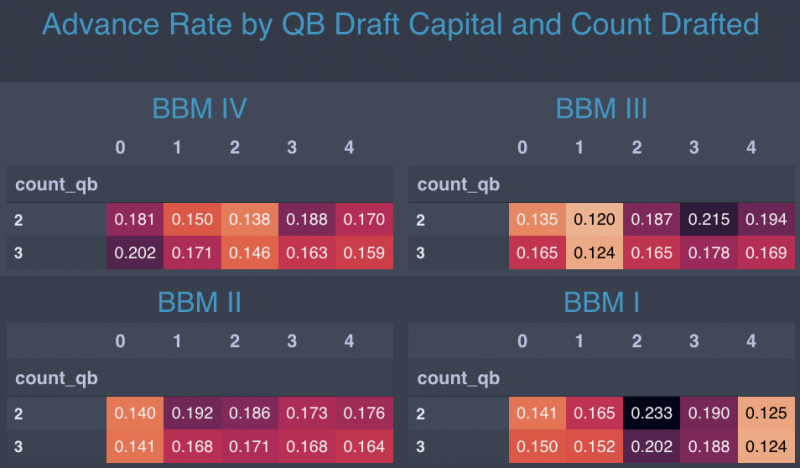Select the BBM IV table title
Screen dimensions: 800x468
200,108
